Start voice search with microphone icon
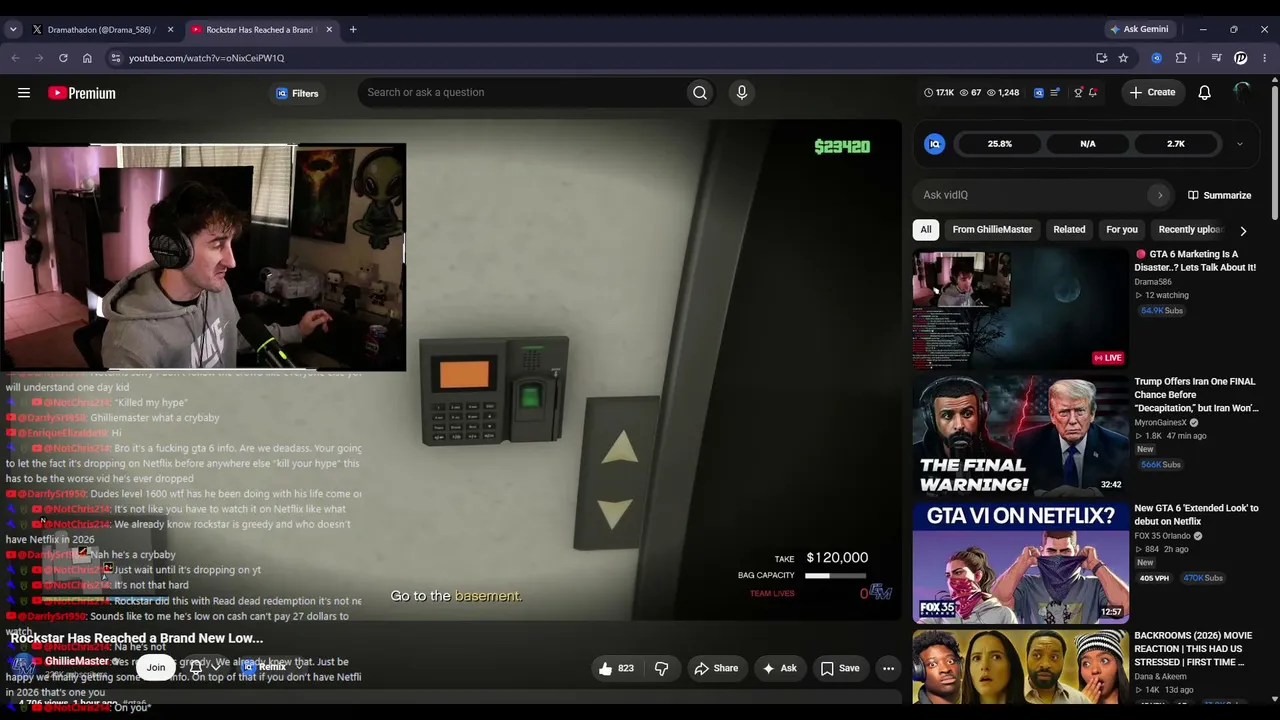Viewport: 1280px width, 720px height. (741, 93)
